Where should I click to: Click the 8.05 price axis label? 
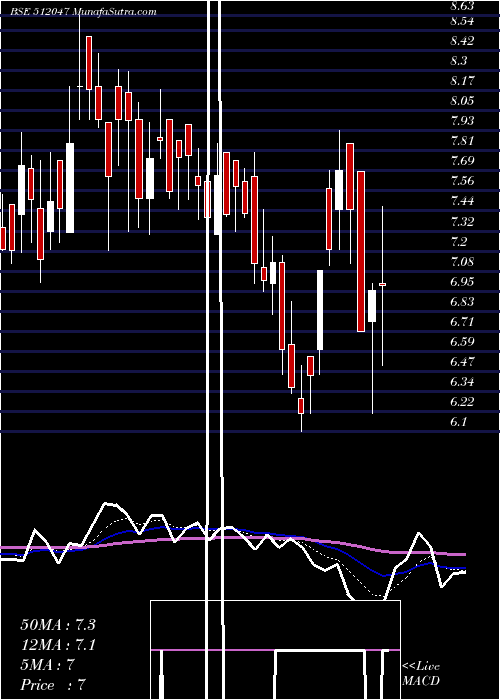point(462,101)
